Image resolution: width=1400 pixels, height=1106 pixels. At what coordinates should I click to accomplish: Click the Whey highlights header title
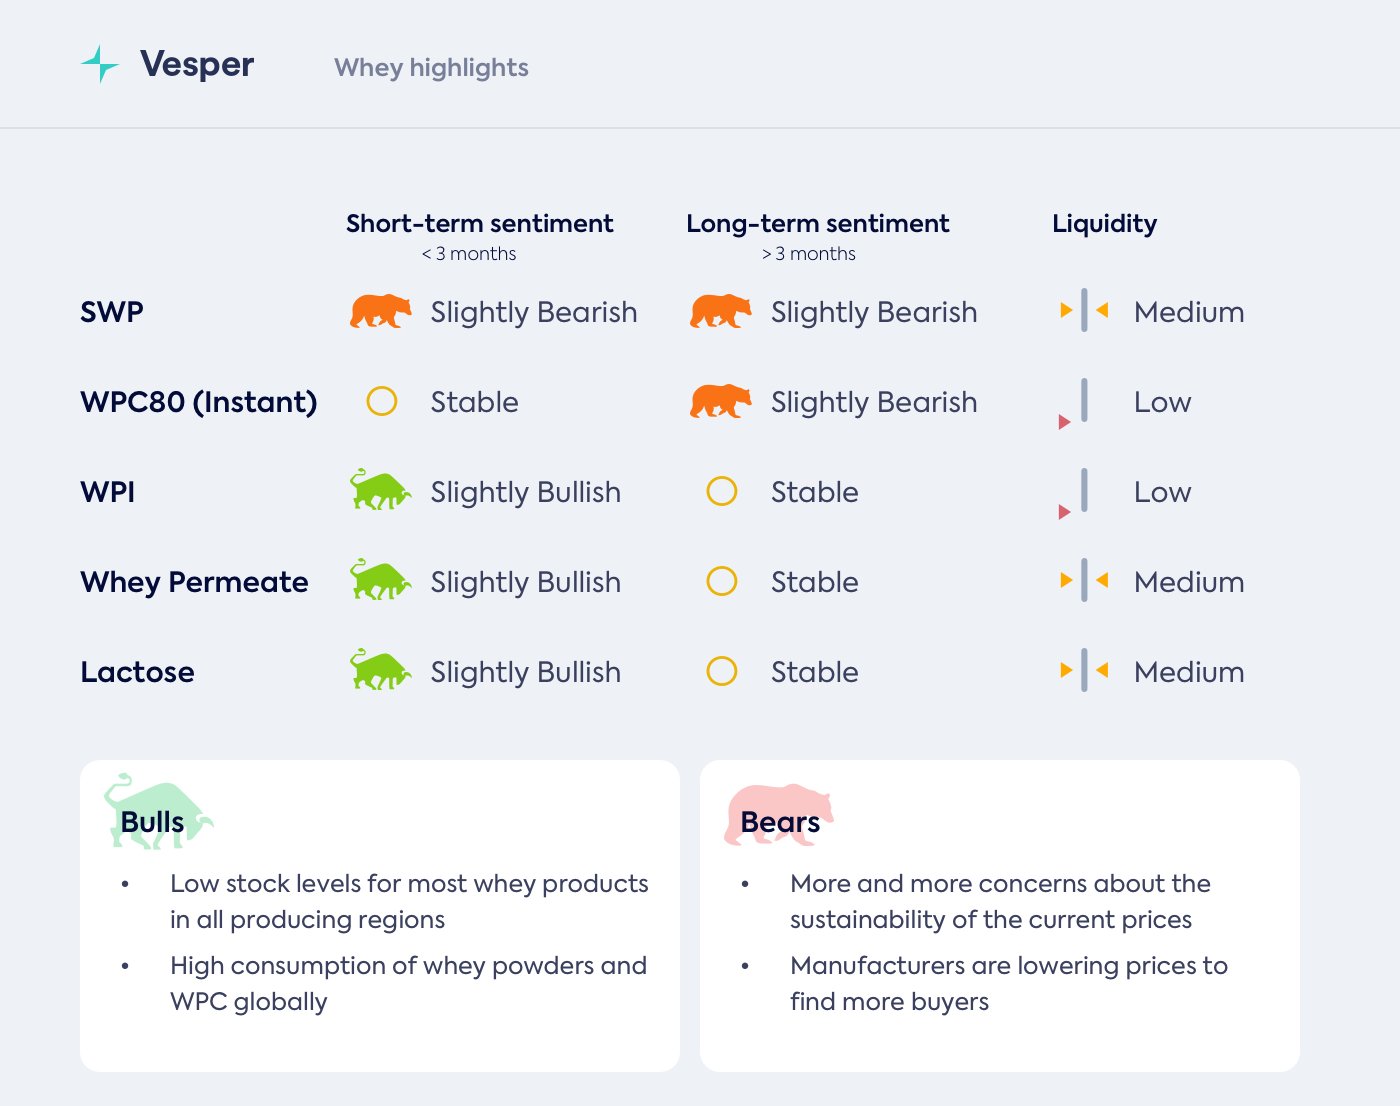click(x=431, y=68)
